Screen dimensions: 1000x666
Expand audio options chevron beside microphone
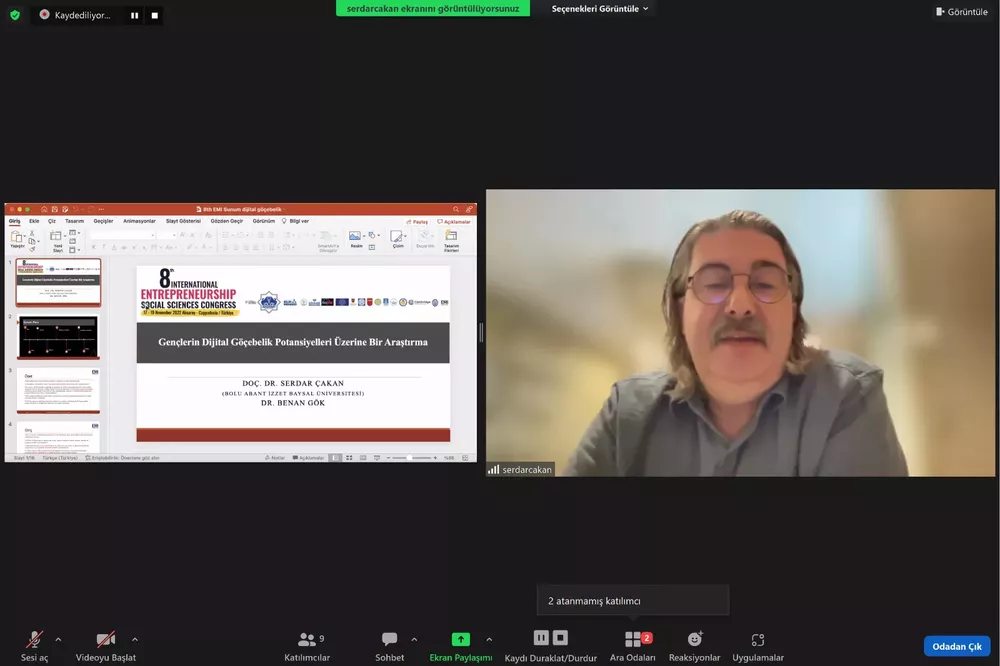pyautogui.click(x=58, y=639)
